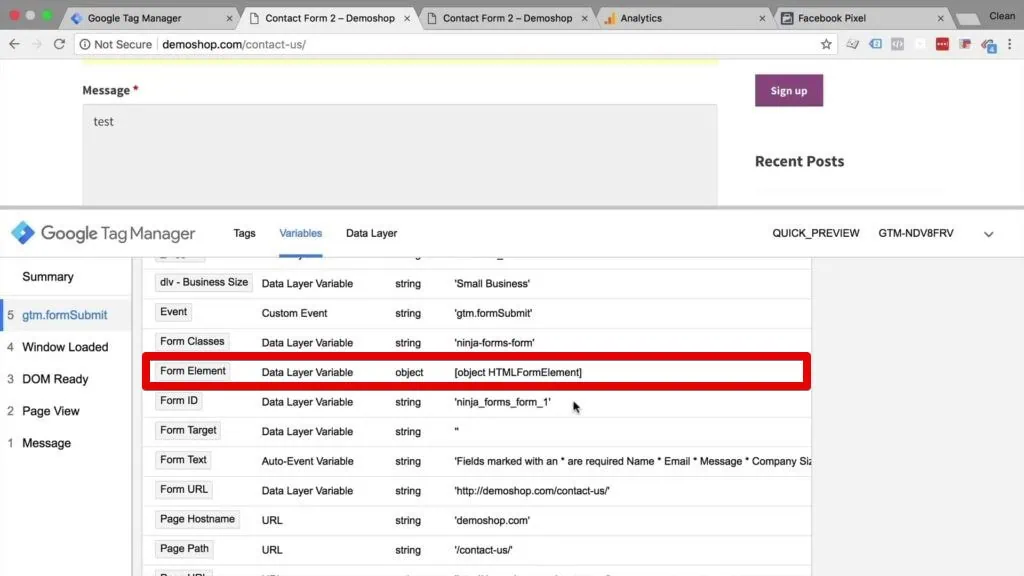Reload the page with the refresh icon
This screenshot has width=1024, height=576.
coord(62,44)
